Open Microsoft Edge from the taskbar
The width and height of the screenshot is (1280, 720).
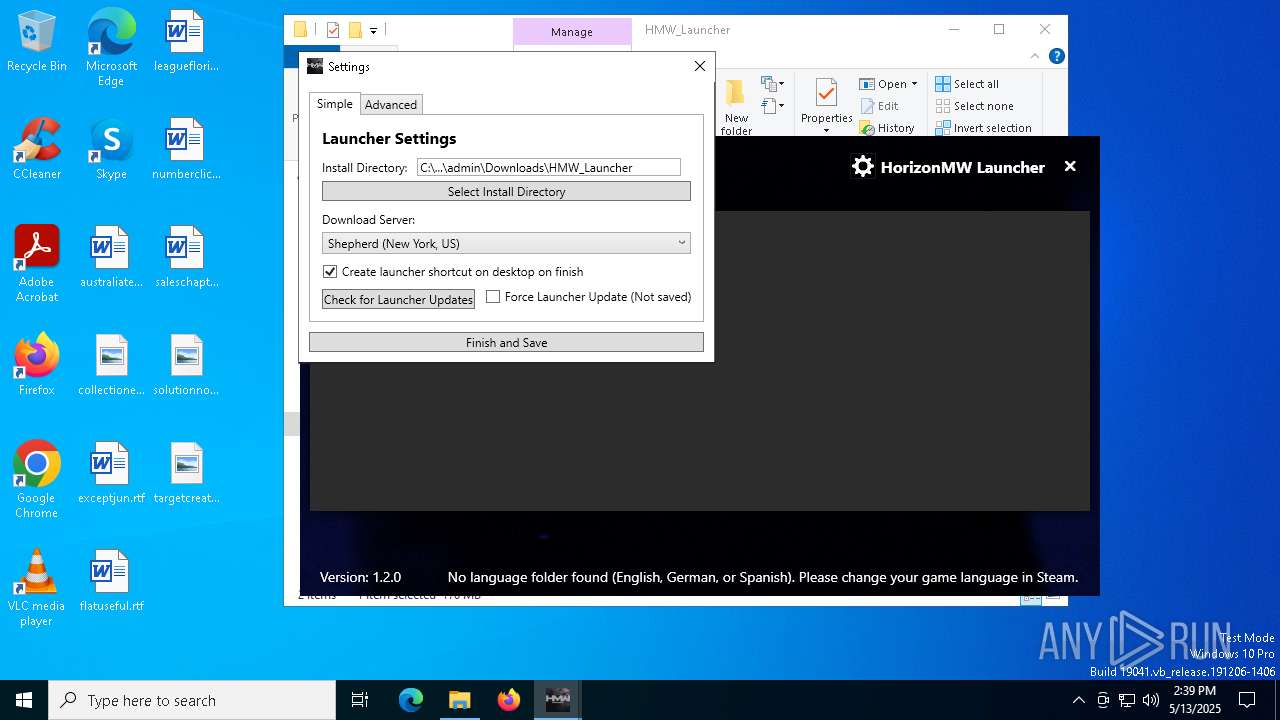(411, 700)
